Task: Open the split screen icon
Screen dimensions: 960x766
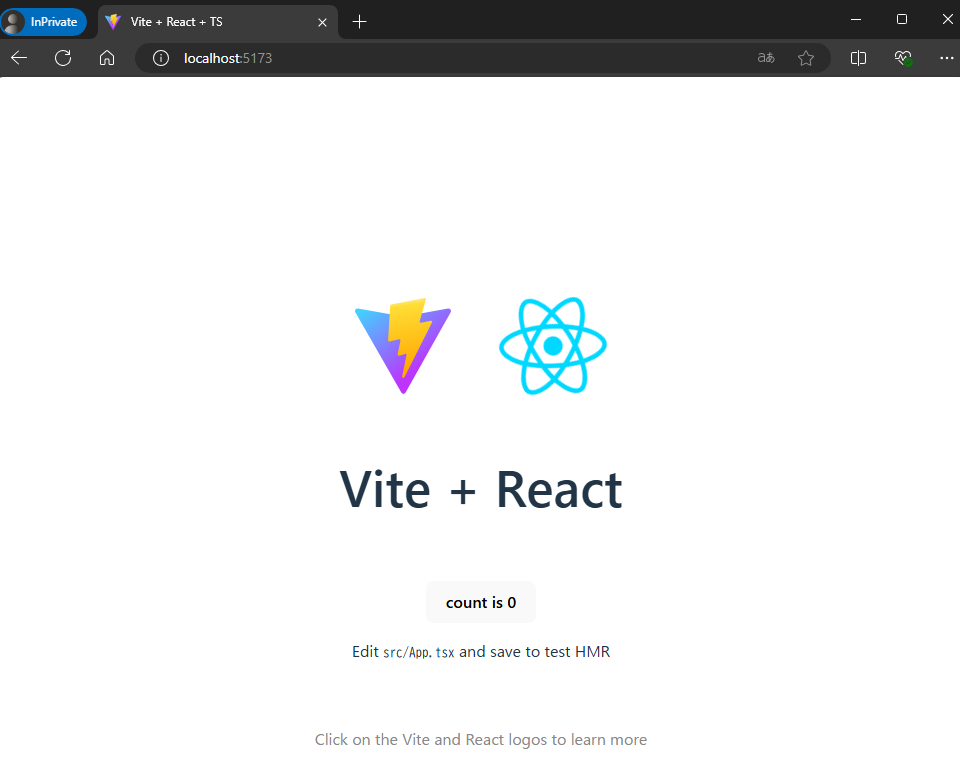Action: pos(858,58)
